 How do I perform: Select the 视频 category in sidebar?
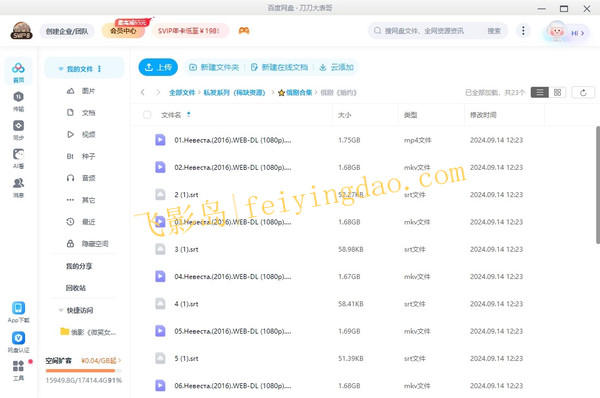81,134
